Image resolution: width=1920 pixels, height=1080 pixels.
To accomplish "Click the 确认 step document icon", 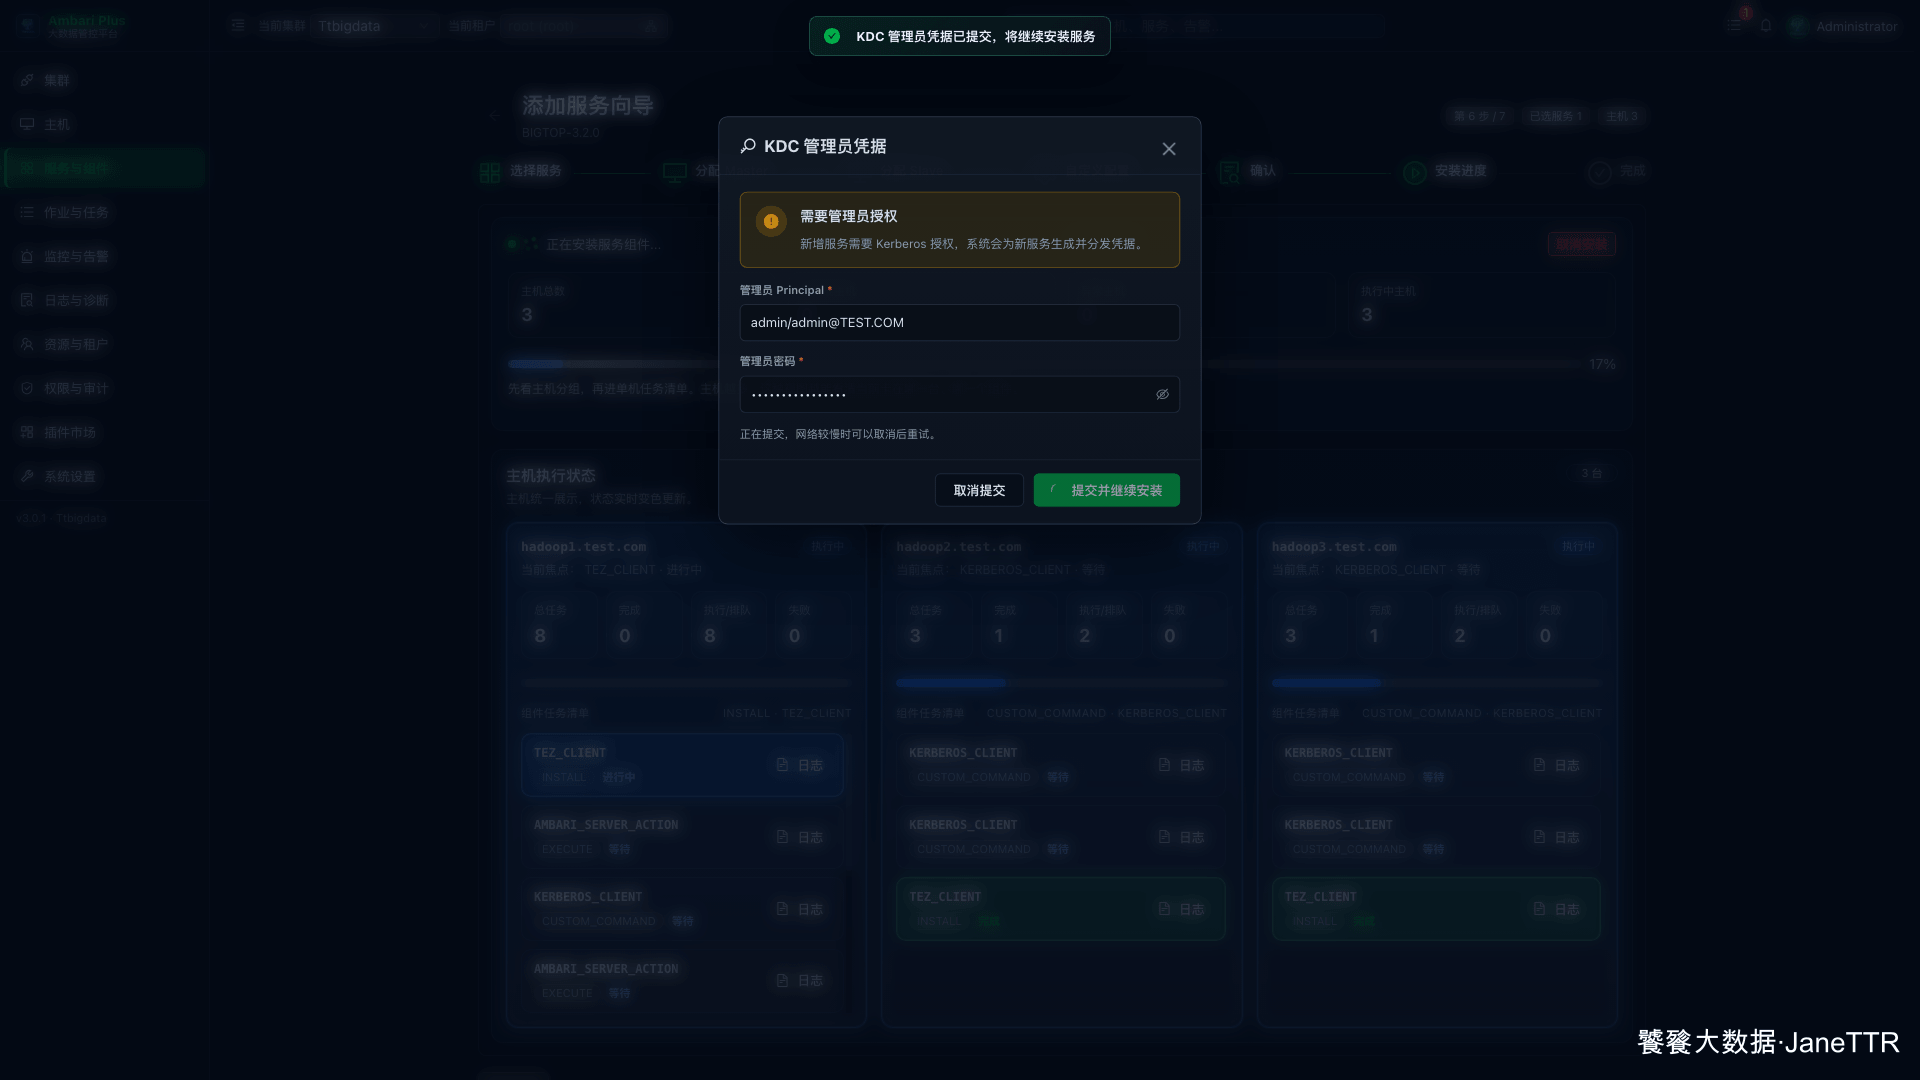I will click(1230, 173).
